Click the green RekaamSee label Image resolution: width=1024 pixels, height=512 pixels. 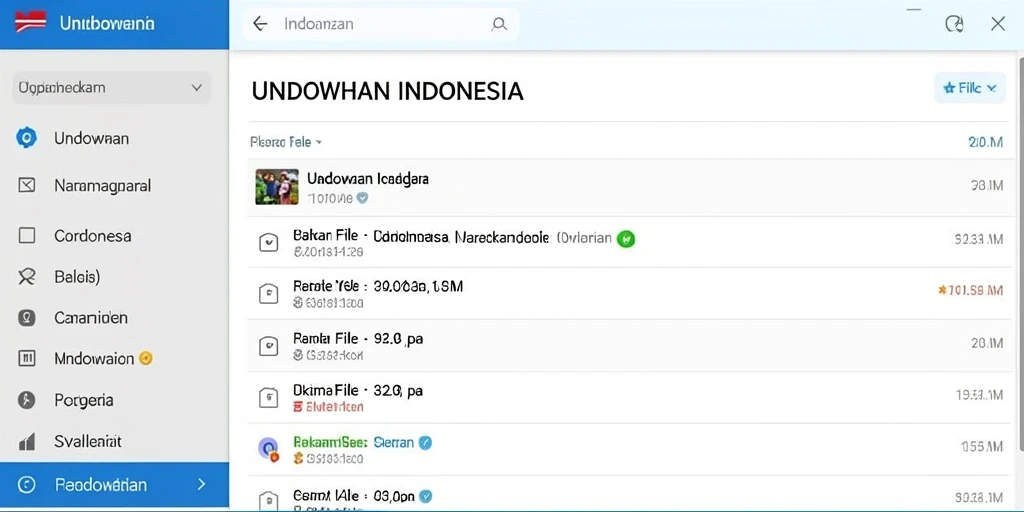(x=331, y=442)
